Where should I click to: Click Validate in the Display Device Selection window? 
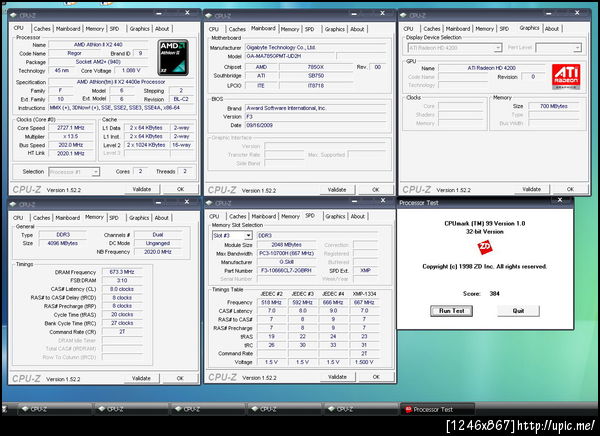coord(532,189)
